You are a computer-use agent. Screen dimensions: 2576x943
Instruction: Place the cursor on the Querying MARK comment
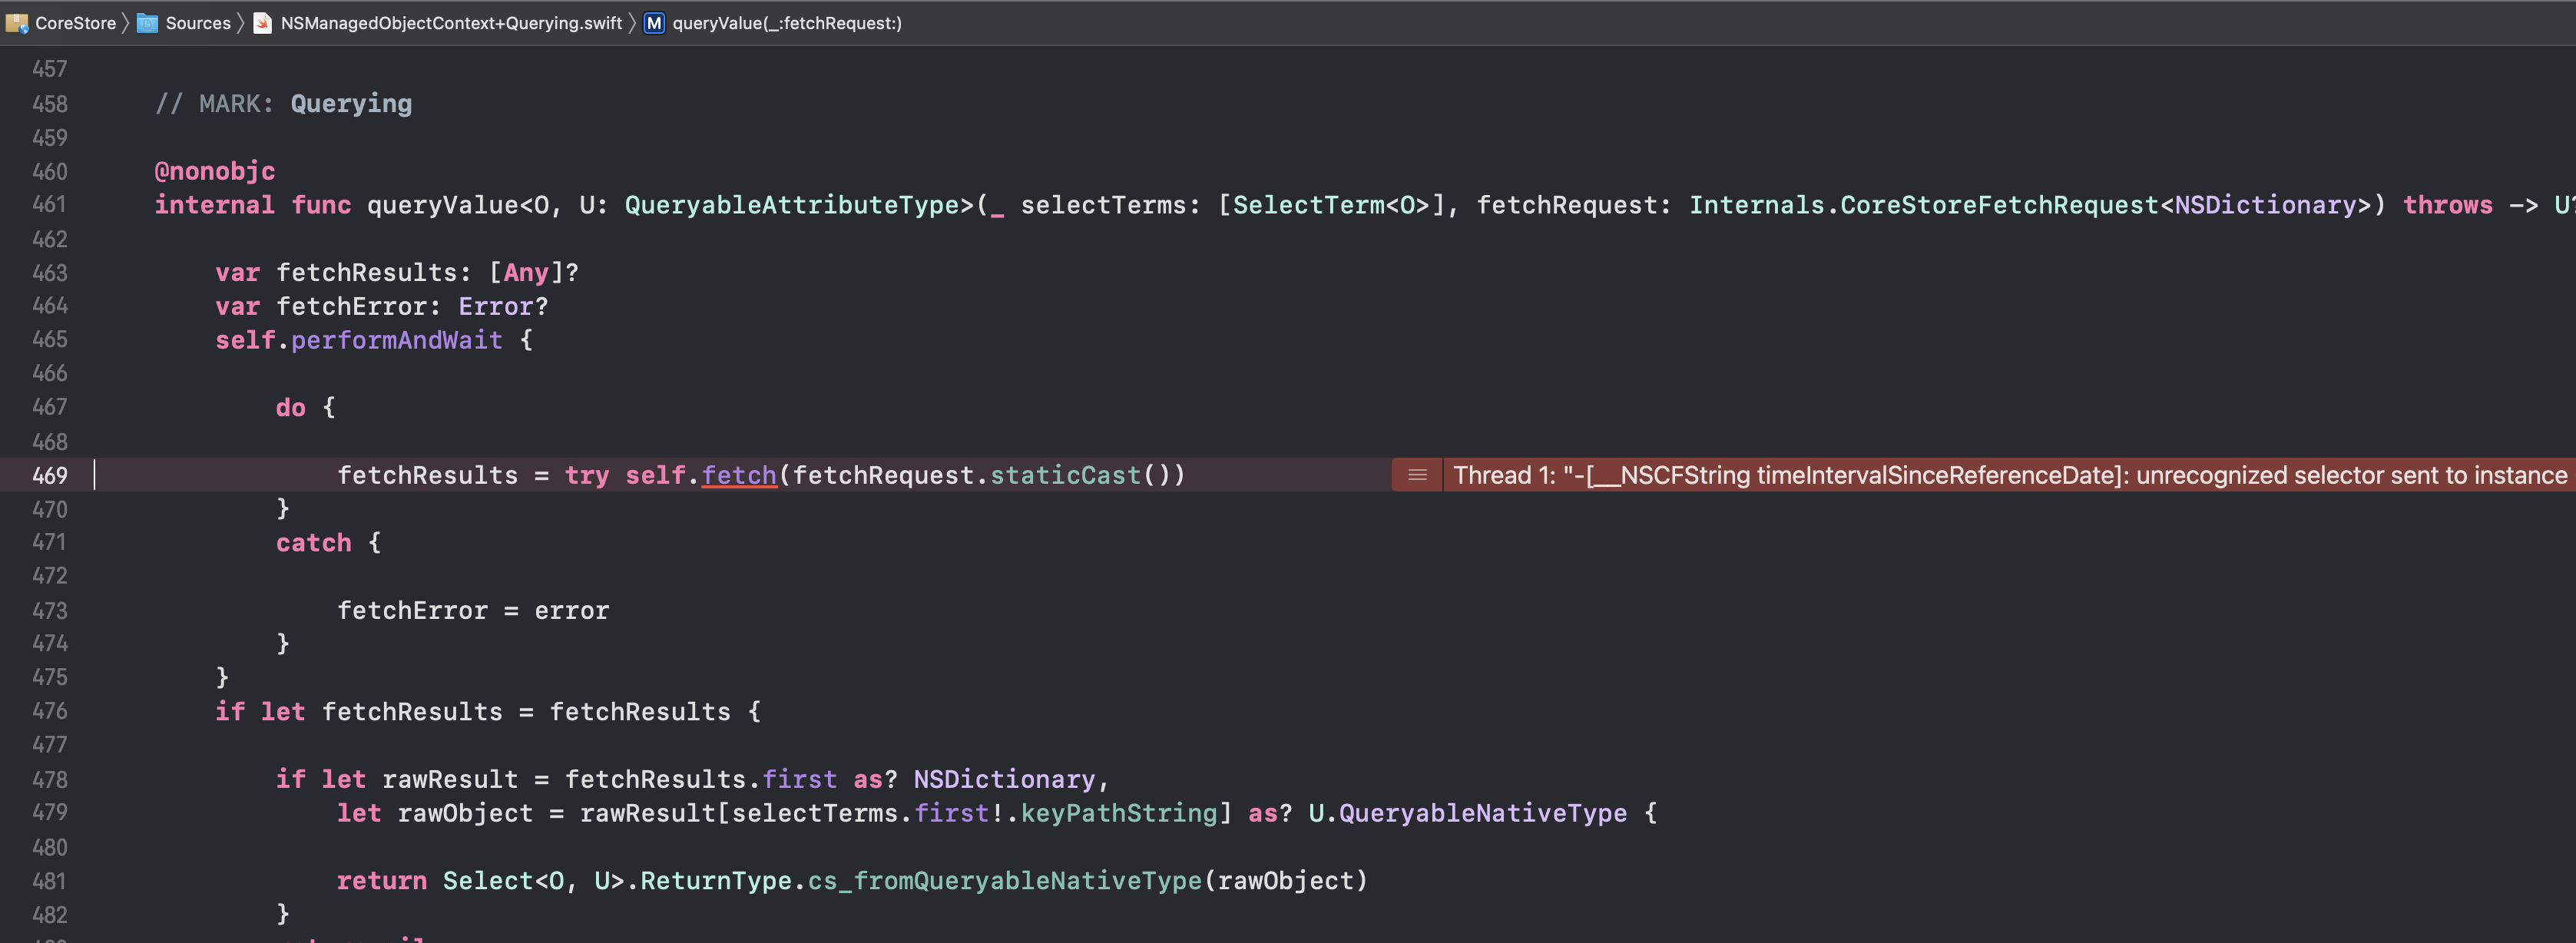click(350, 104)
